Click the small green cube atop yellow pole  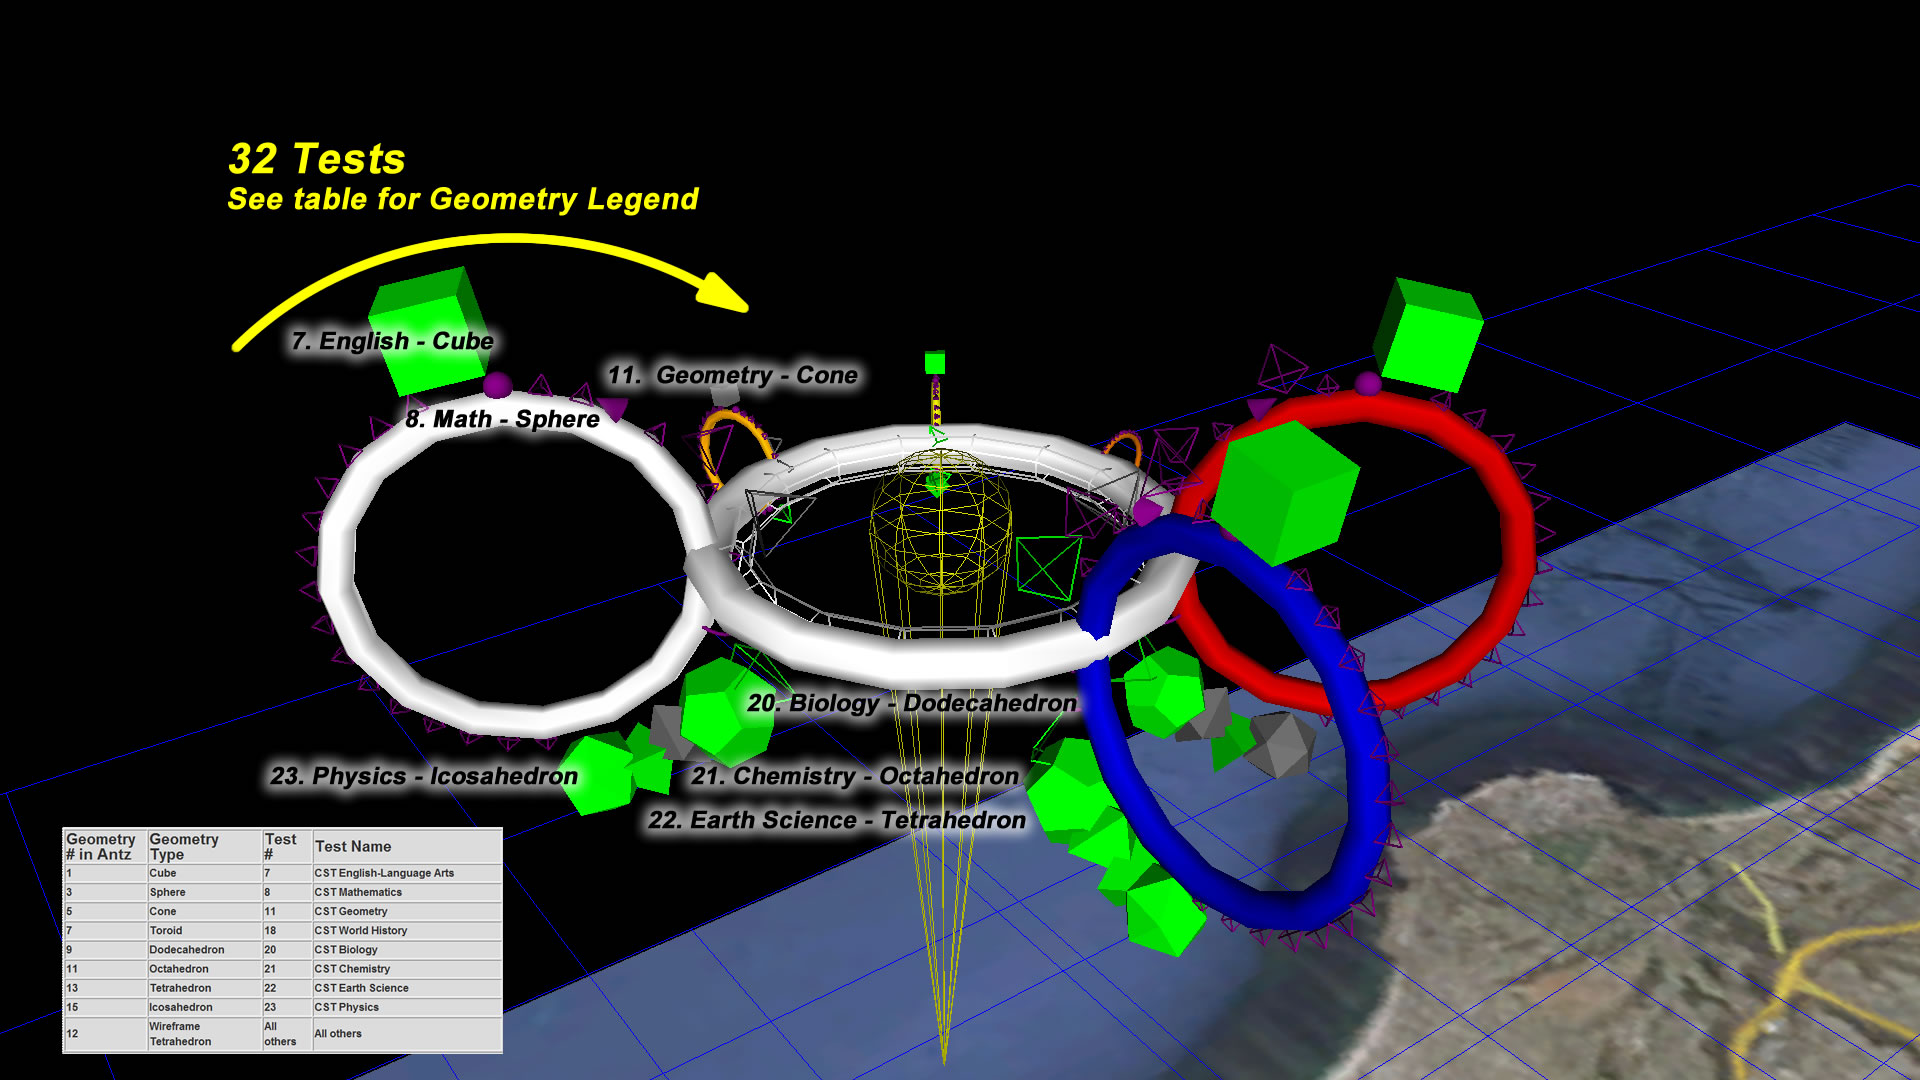click(x=935, y=362)
